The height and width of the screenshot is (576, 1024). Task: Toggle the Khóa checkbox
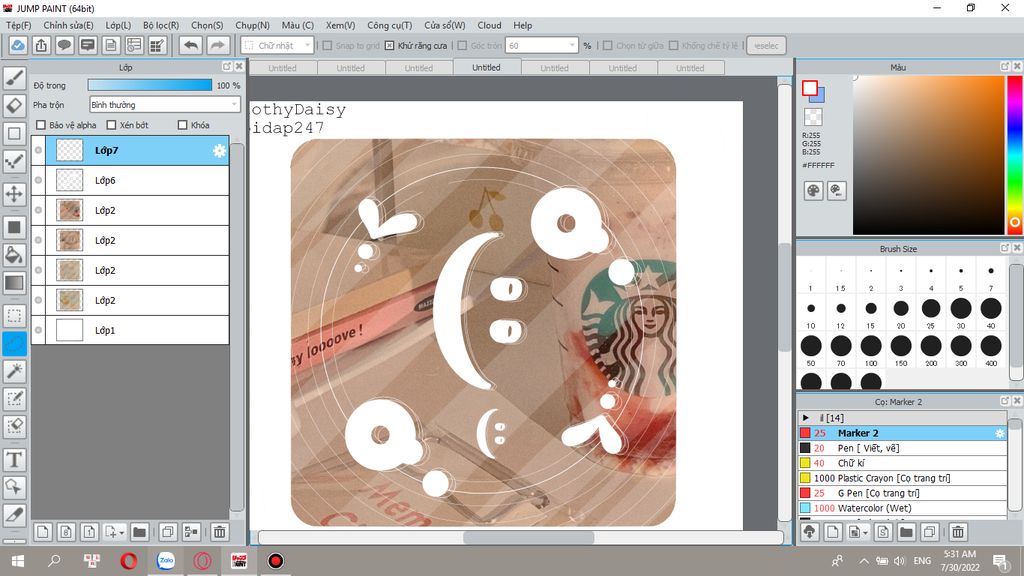[x=183, y=125]
